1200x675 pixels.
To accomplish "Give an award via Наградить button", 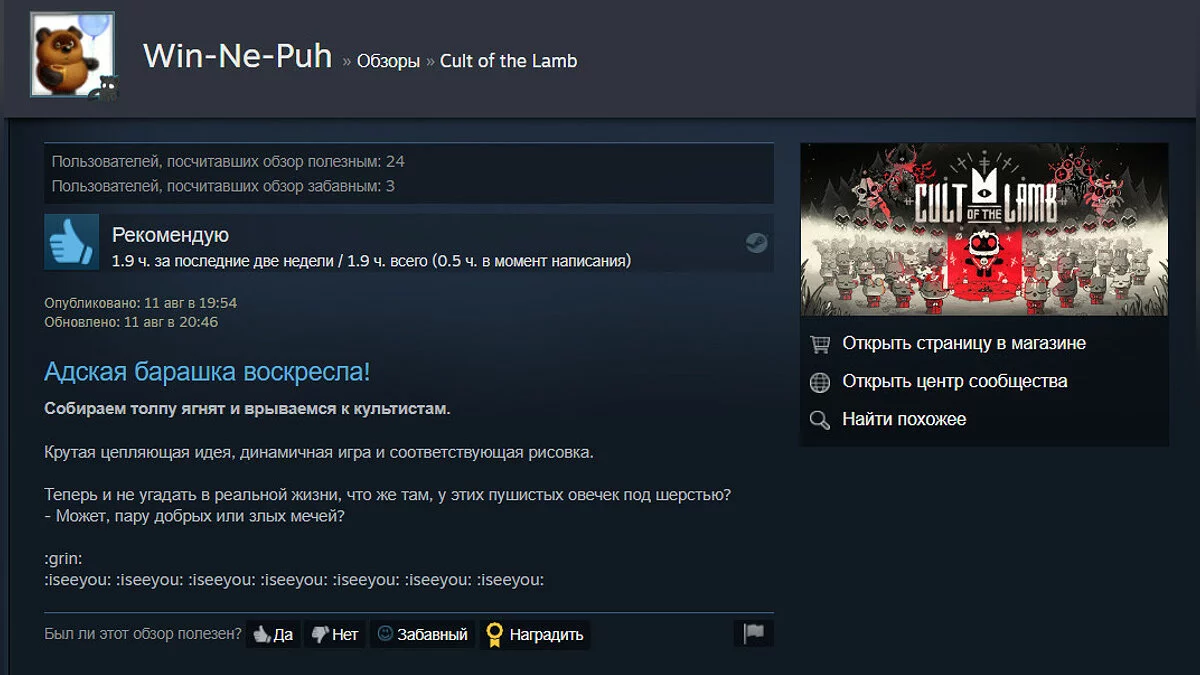I will (534, 634).
